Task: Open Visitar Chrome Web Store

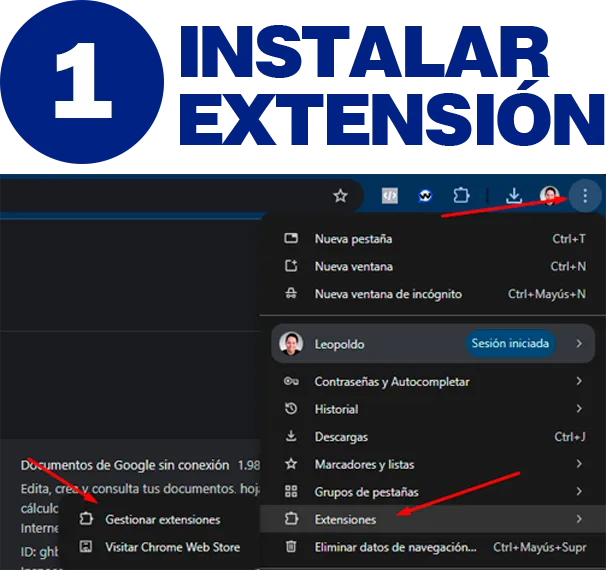Action: [x=172, y=547]
